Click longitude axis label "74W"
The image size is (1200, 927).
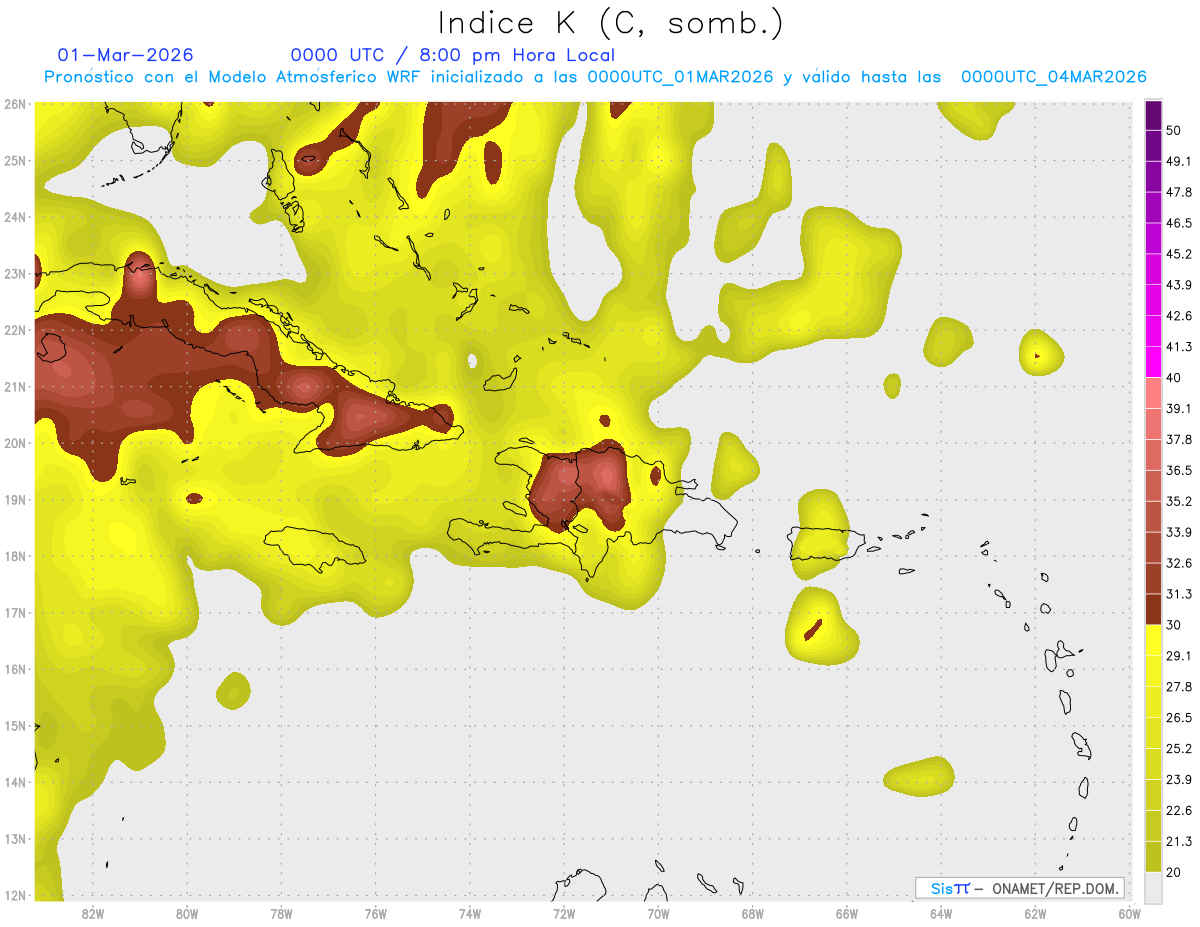coord(469,913)
